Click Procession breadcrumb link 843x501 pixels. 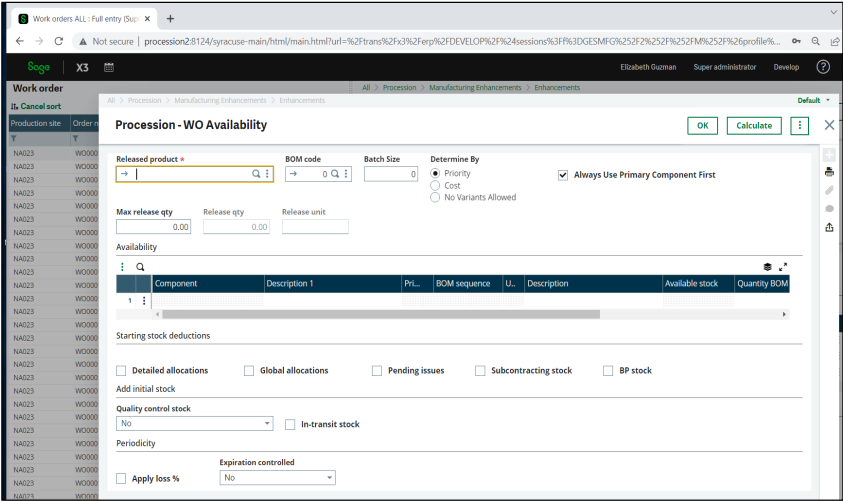[399, 88]
